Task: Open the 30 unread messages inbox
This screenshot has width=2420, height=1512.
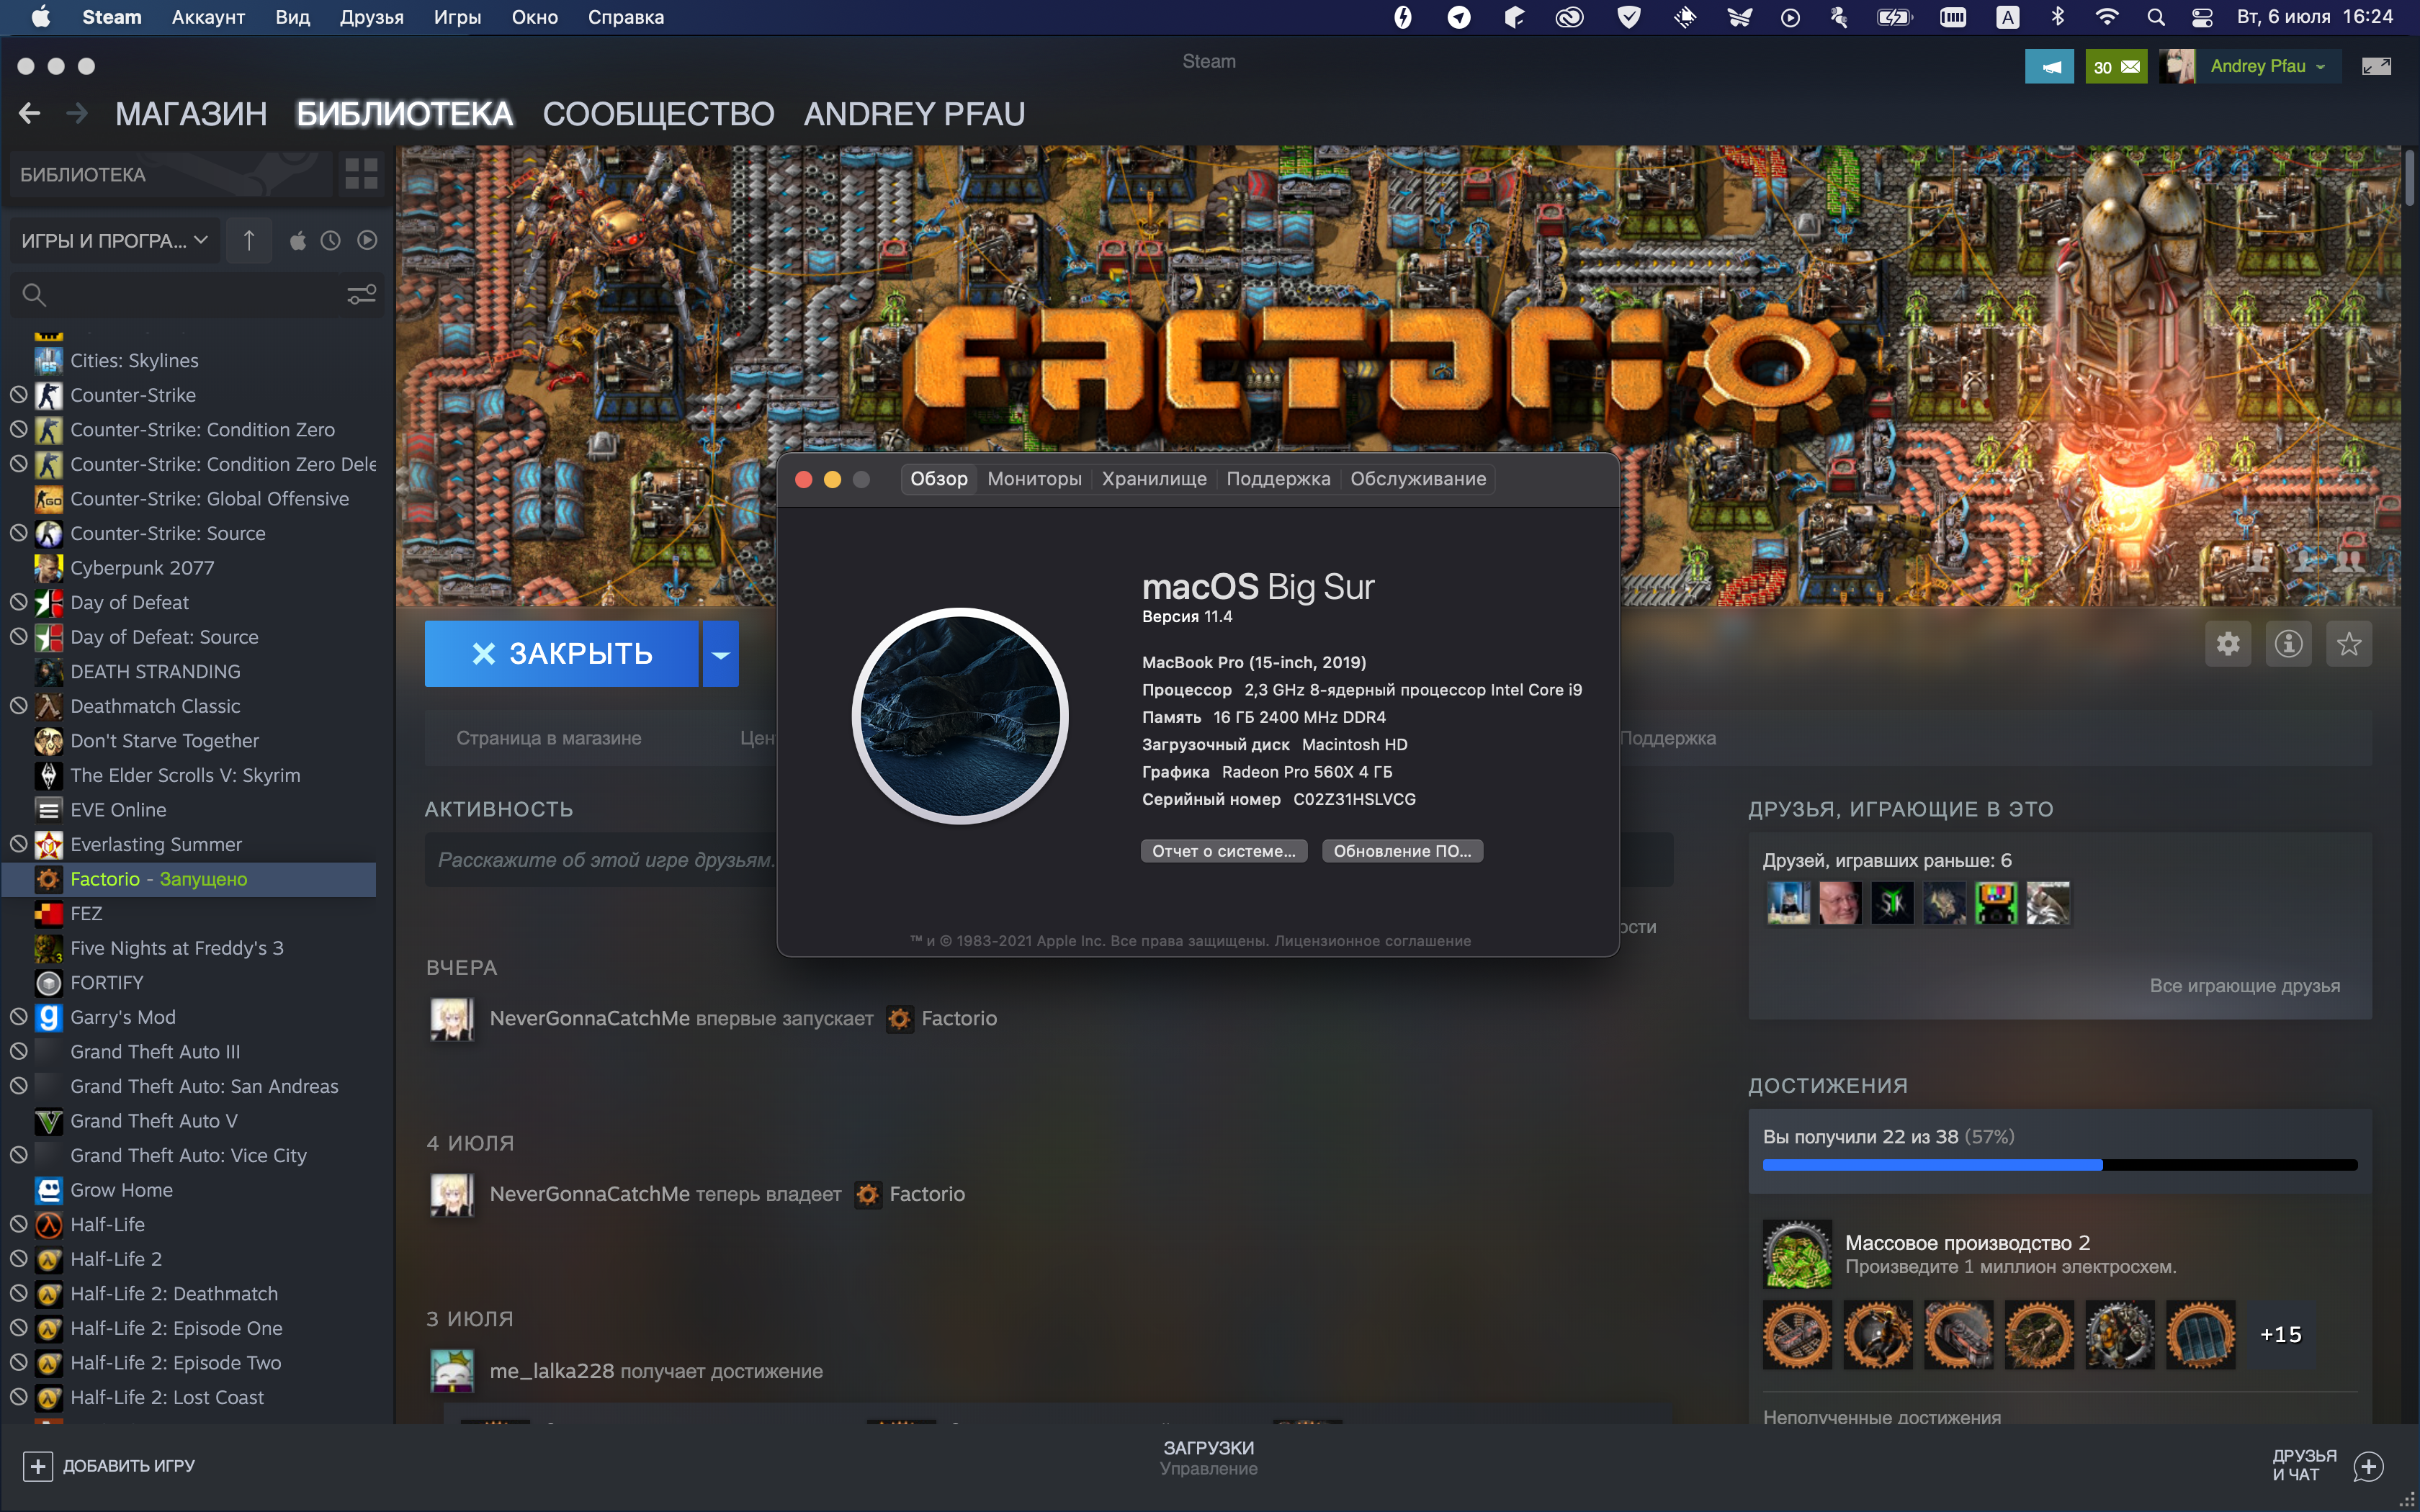Action: click(2116, 67)
